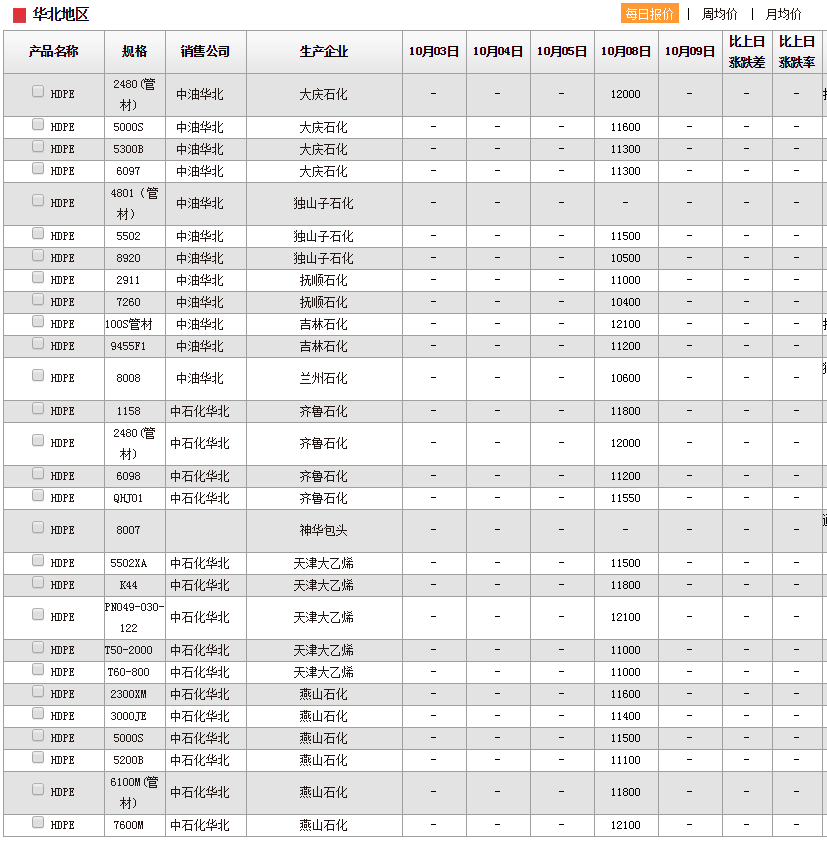Select checkbox for HDPE 5502 独山子石化
Screen dimensions: 827x841
coord(38,233)
